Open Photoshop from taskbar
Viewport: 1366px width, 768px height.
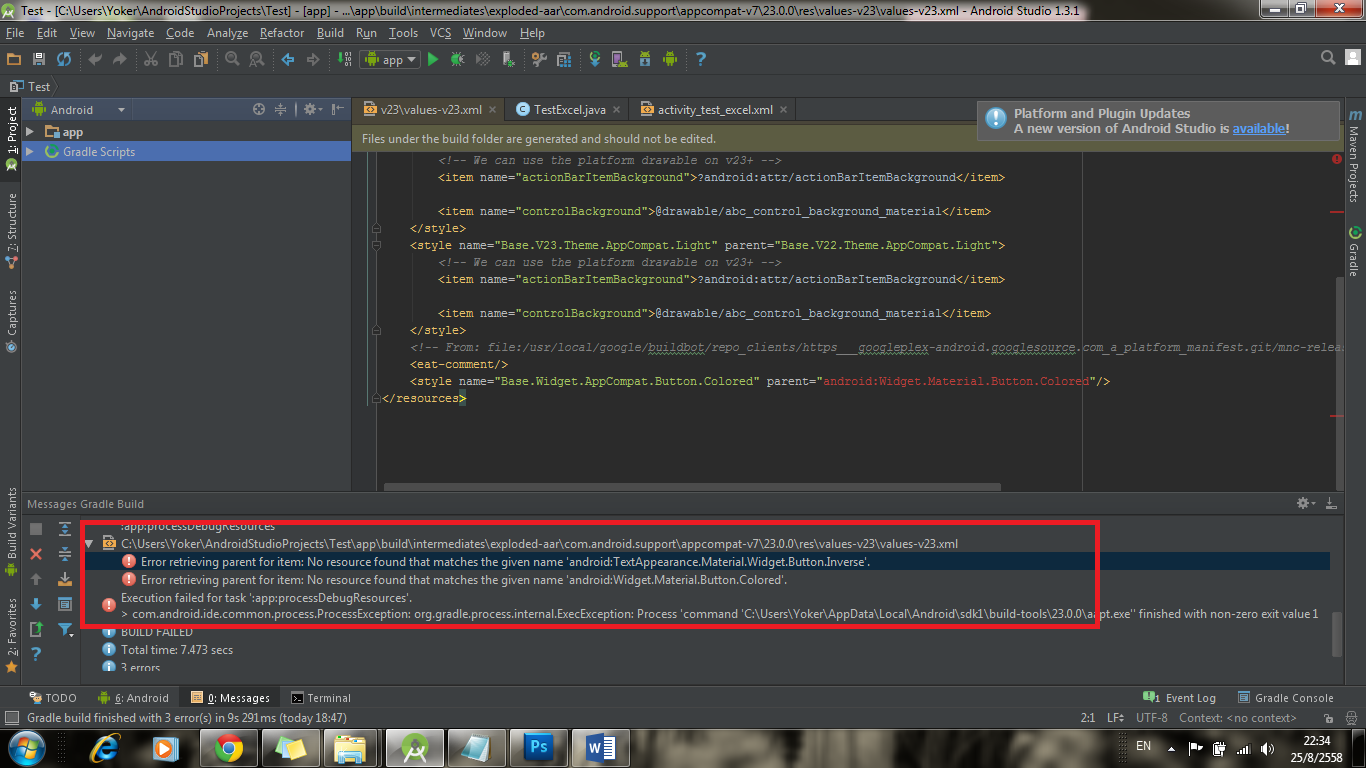point(538,747)
